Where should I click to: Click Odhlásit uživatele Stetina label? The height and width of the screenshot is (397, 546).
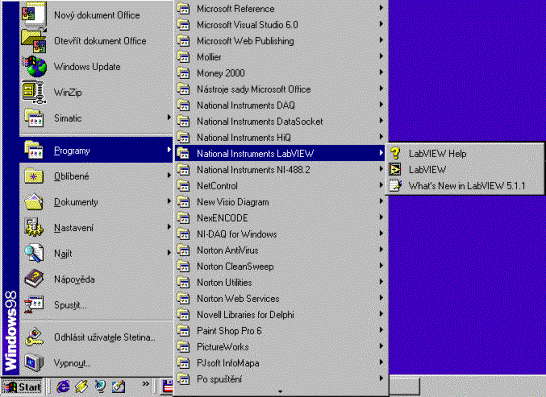105,337
